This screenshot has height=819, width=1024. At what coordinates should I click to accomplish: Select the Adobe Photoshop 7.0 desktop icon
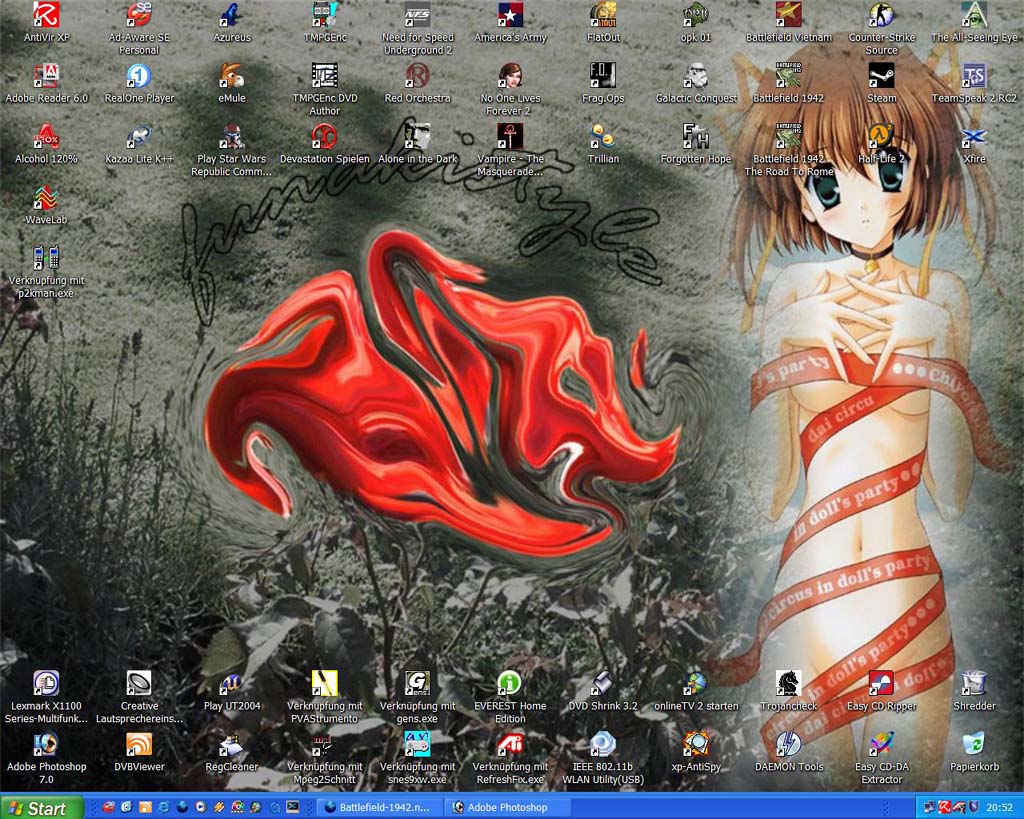coord(46,744)
